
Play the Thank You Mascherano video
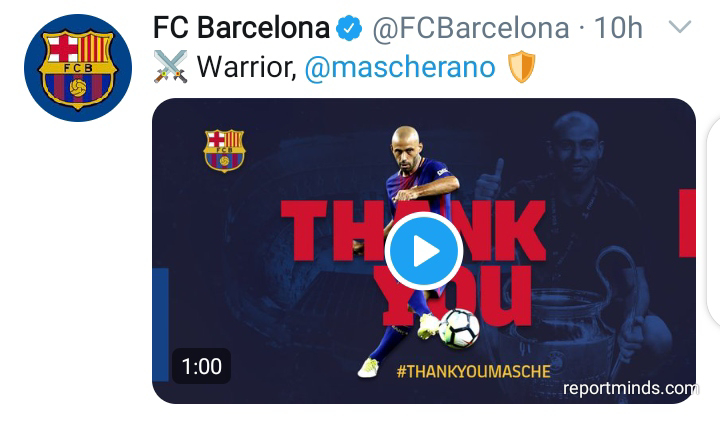pyautogui.click(x=423, y=251)
